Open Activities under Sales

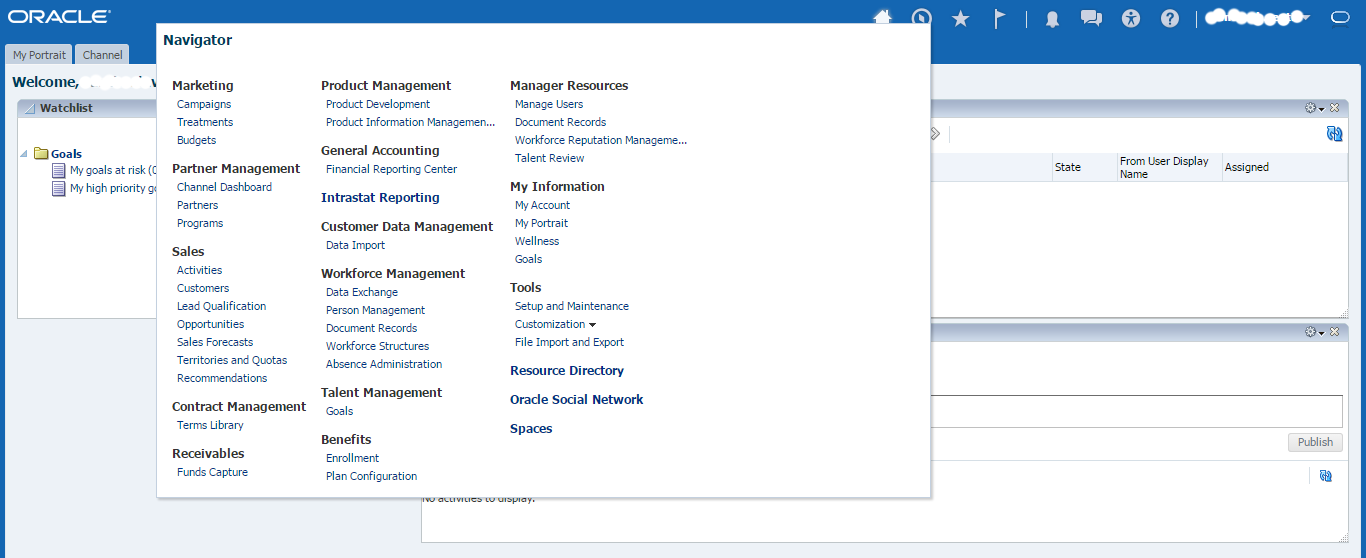(199, 270)
